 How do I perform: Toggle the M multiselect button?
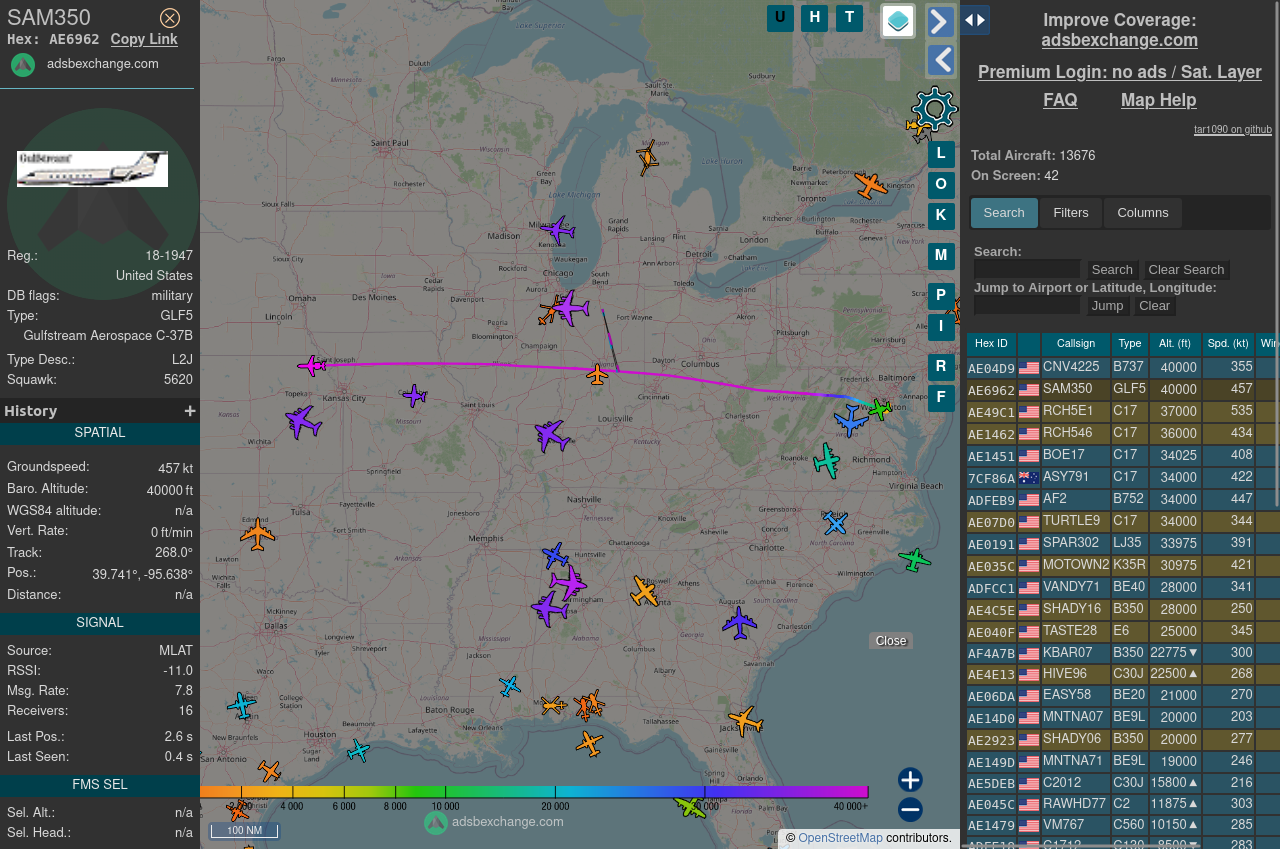pyautogui.click(x=941, y=256)
